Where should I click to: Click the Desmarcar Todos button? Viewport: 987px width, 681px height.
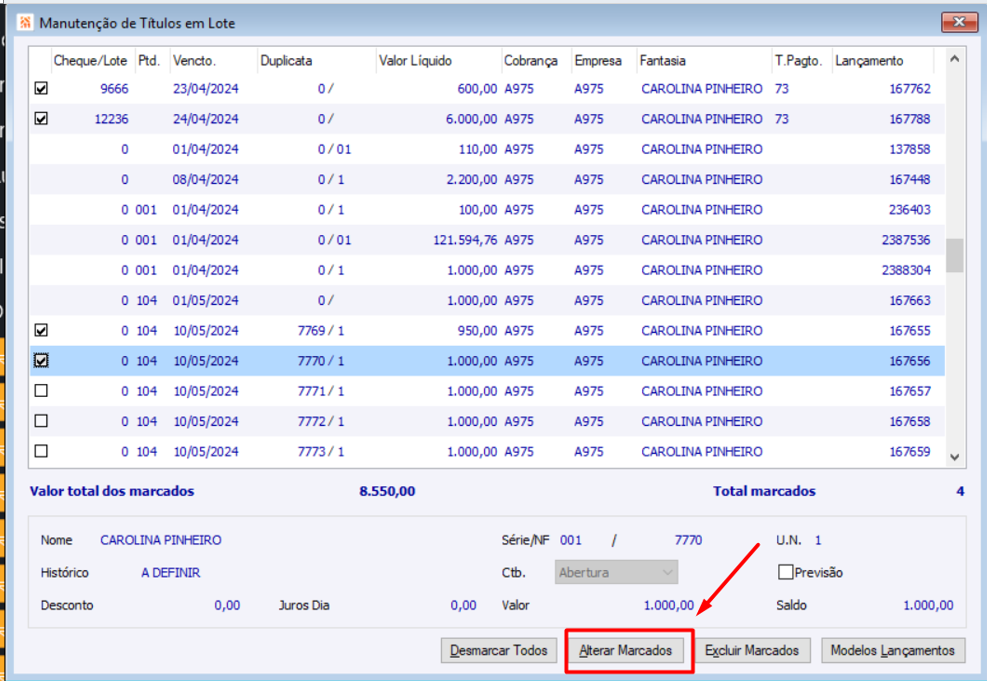tap(499, 650)
